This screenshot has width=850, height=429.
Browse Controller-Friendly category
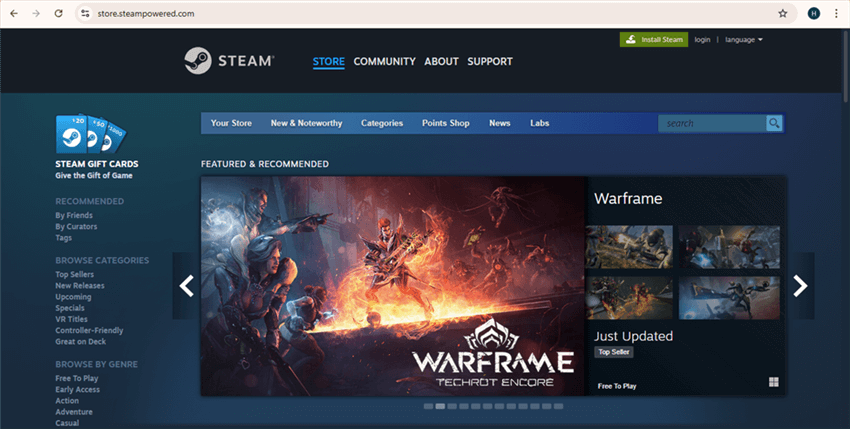pos(89,330)
